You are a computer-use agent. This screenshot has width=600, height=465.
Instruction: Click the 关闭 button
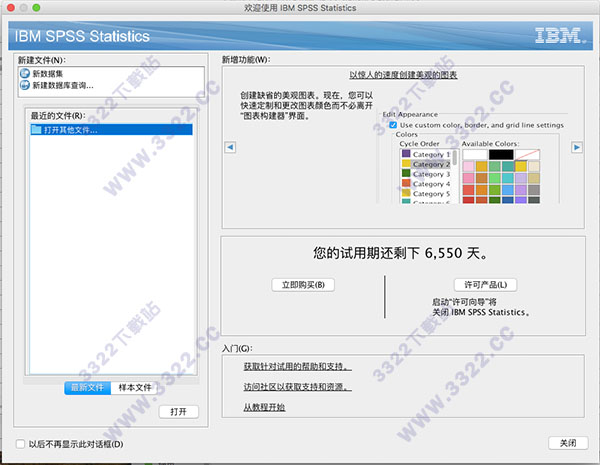coord(568,443)
